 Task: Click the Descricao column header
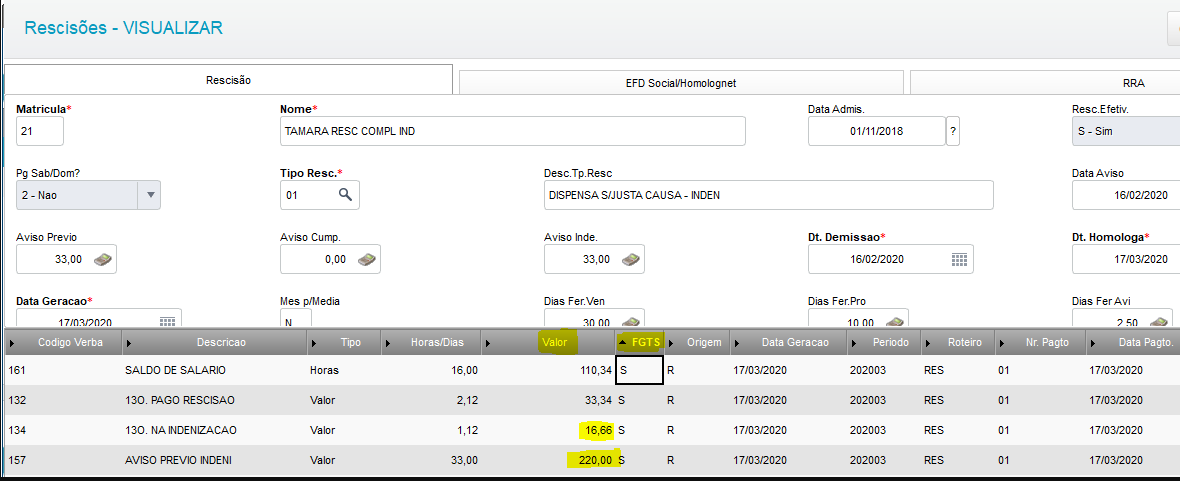[x=221, y=342]
